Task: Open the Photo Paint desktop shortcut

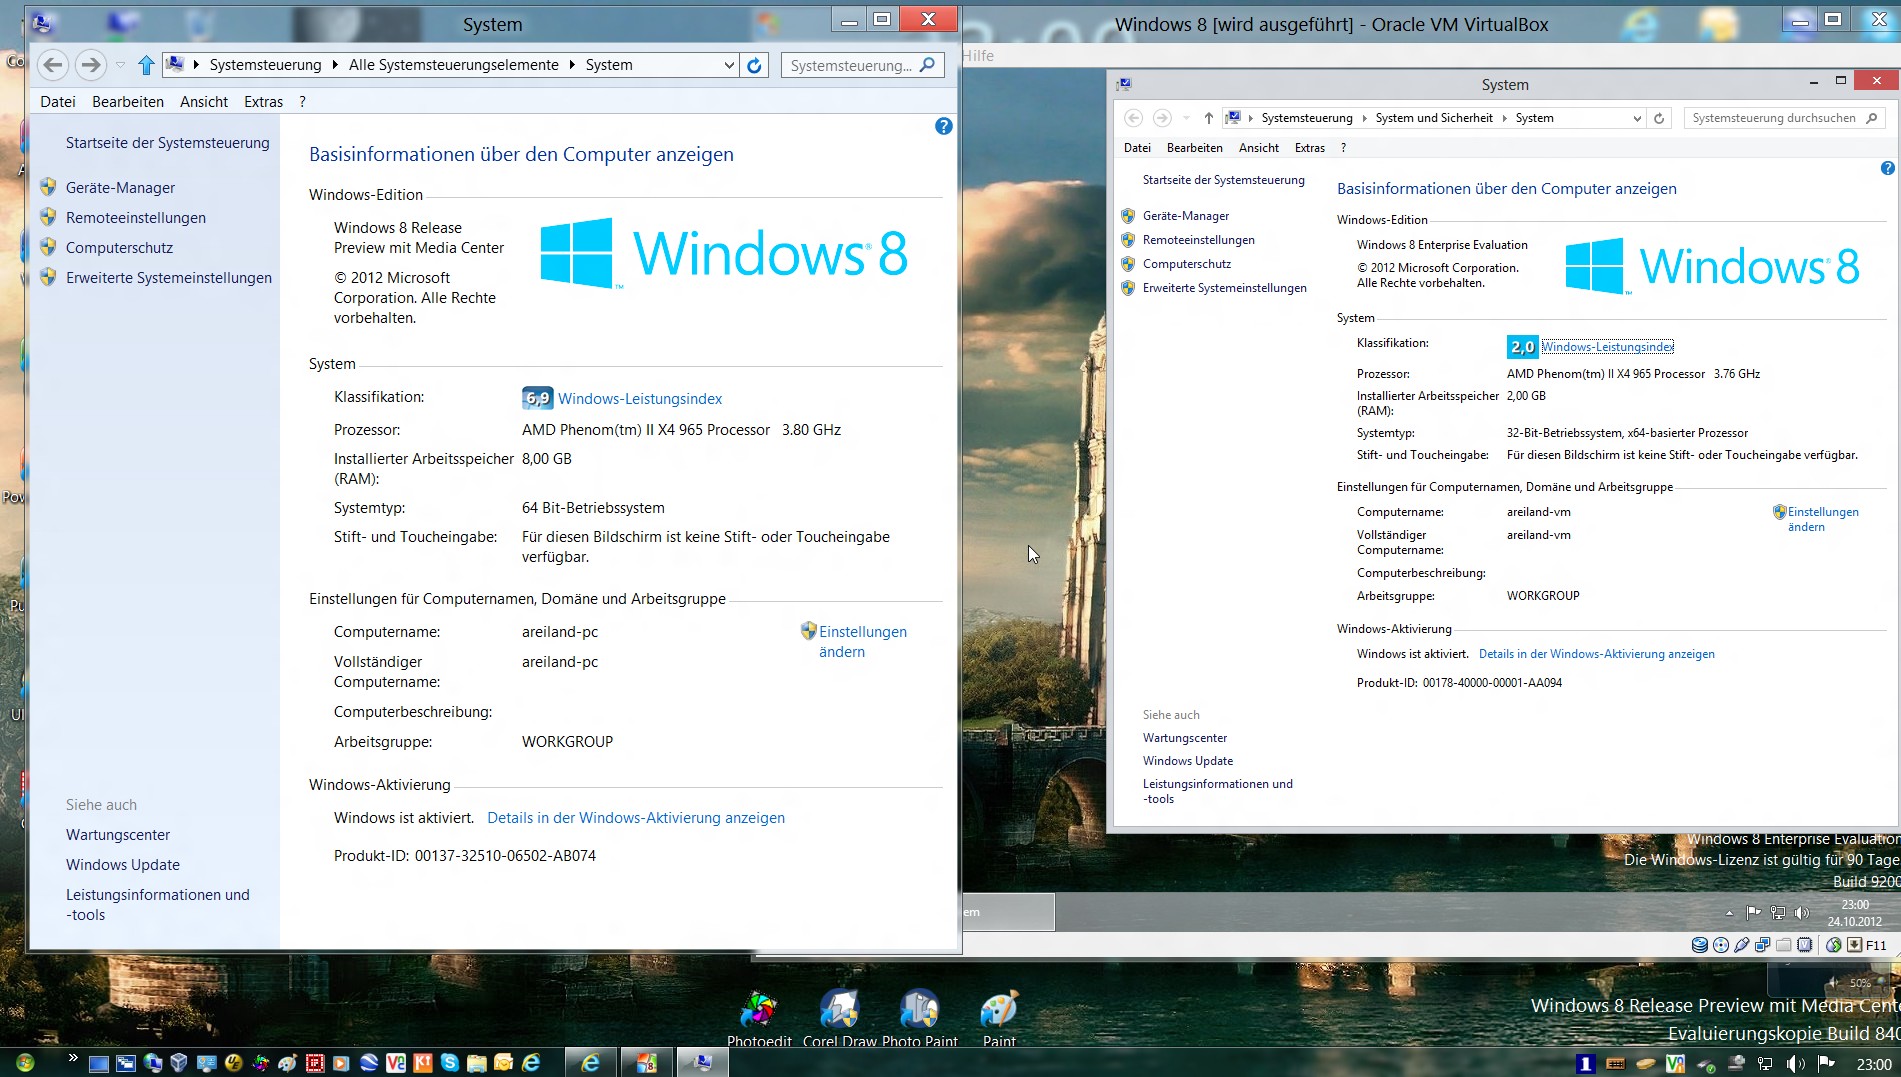Action: (920, 1018)
